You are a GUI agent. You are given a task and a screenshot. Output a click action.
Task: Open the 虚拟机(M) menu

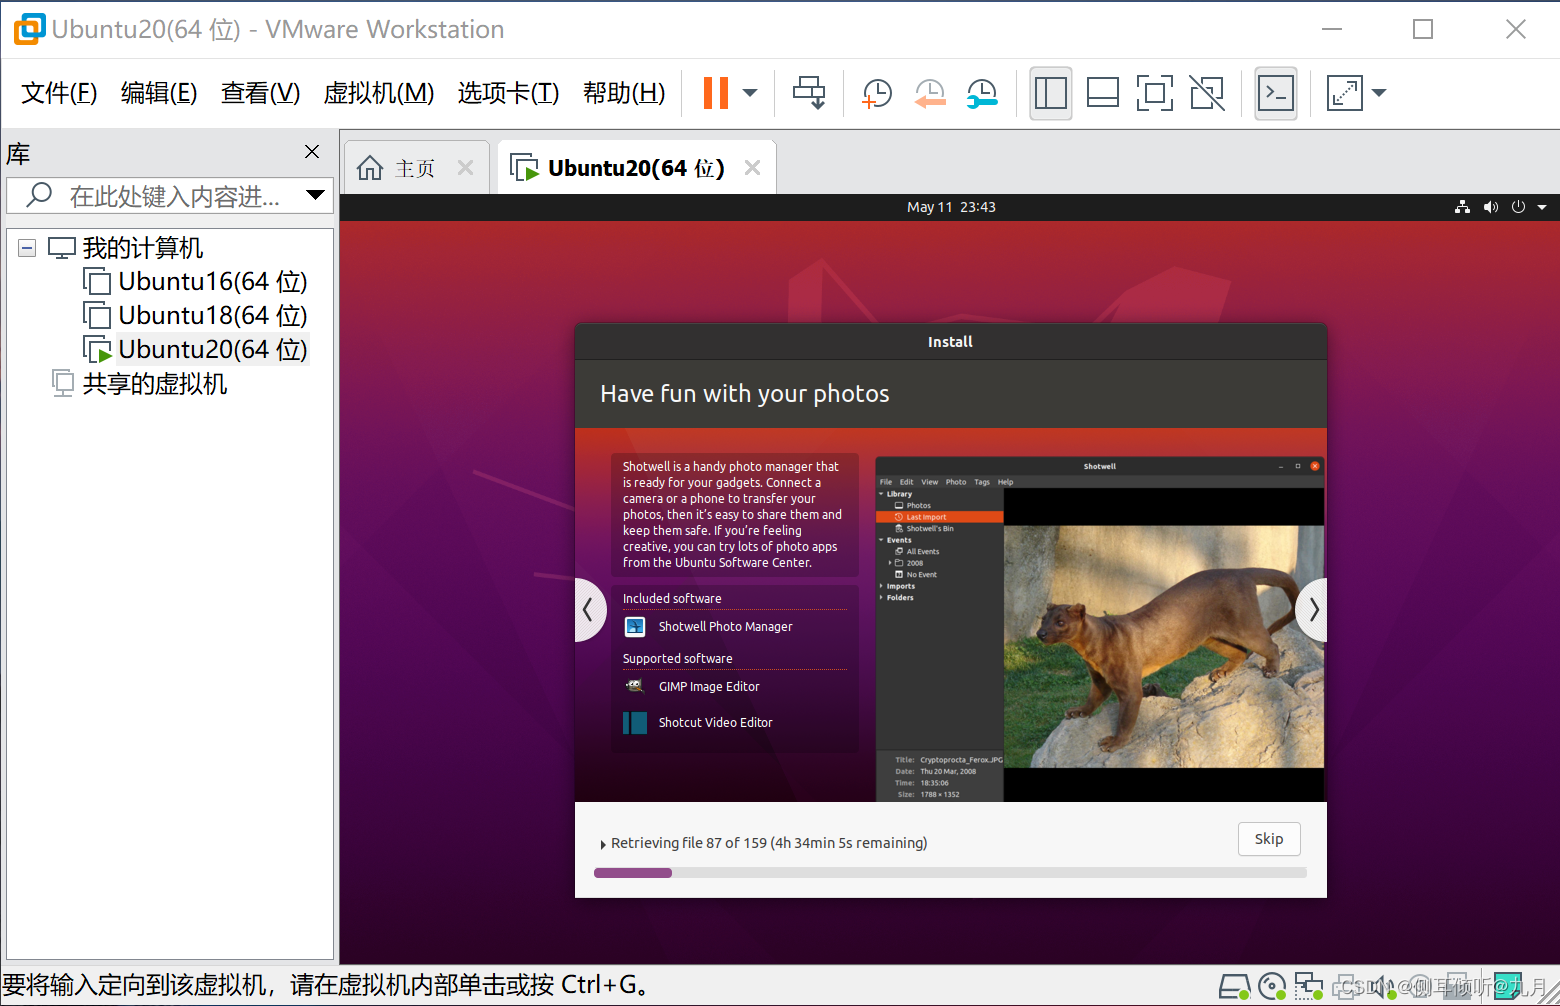[379, 93]
